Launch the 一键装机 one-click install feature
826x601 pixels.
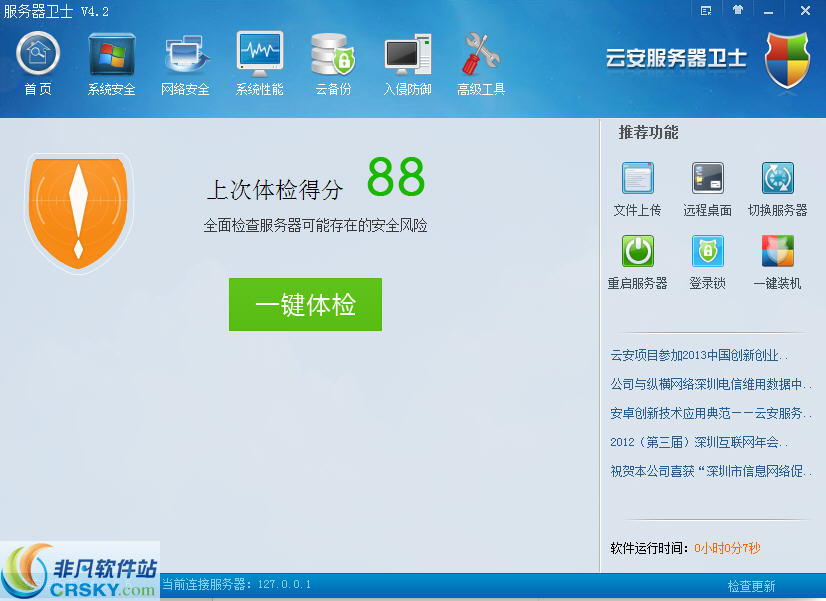point(778,262)
